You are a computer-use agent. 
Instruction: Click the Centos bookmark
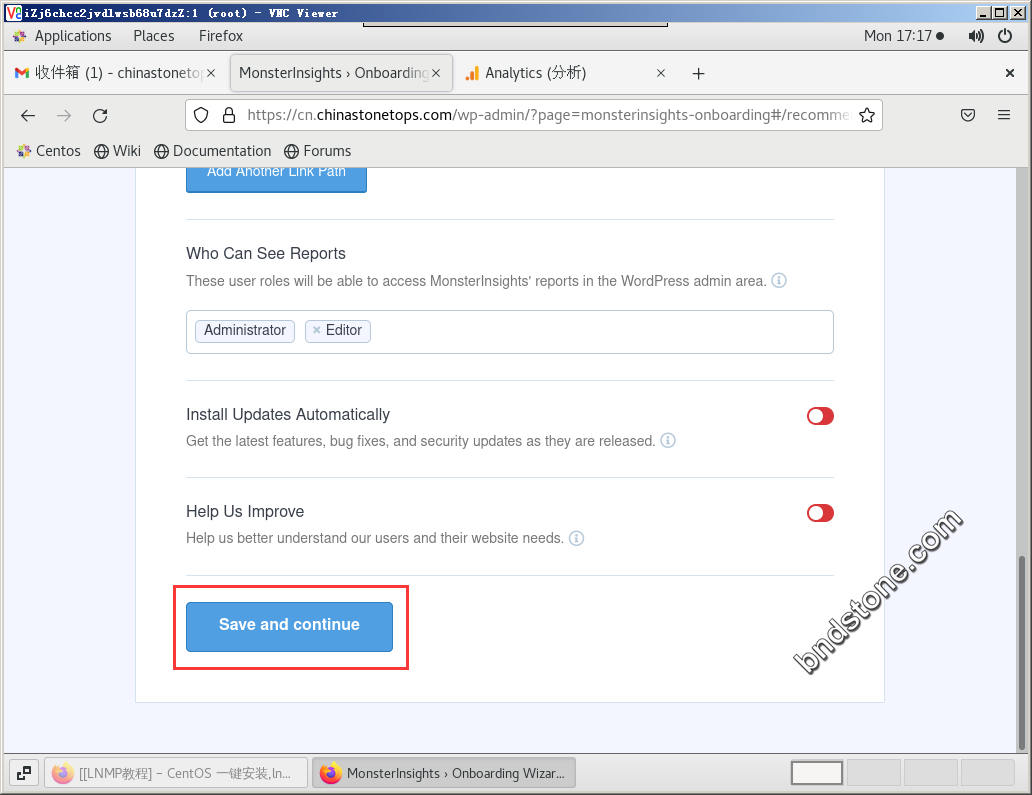(48, 151)
